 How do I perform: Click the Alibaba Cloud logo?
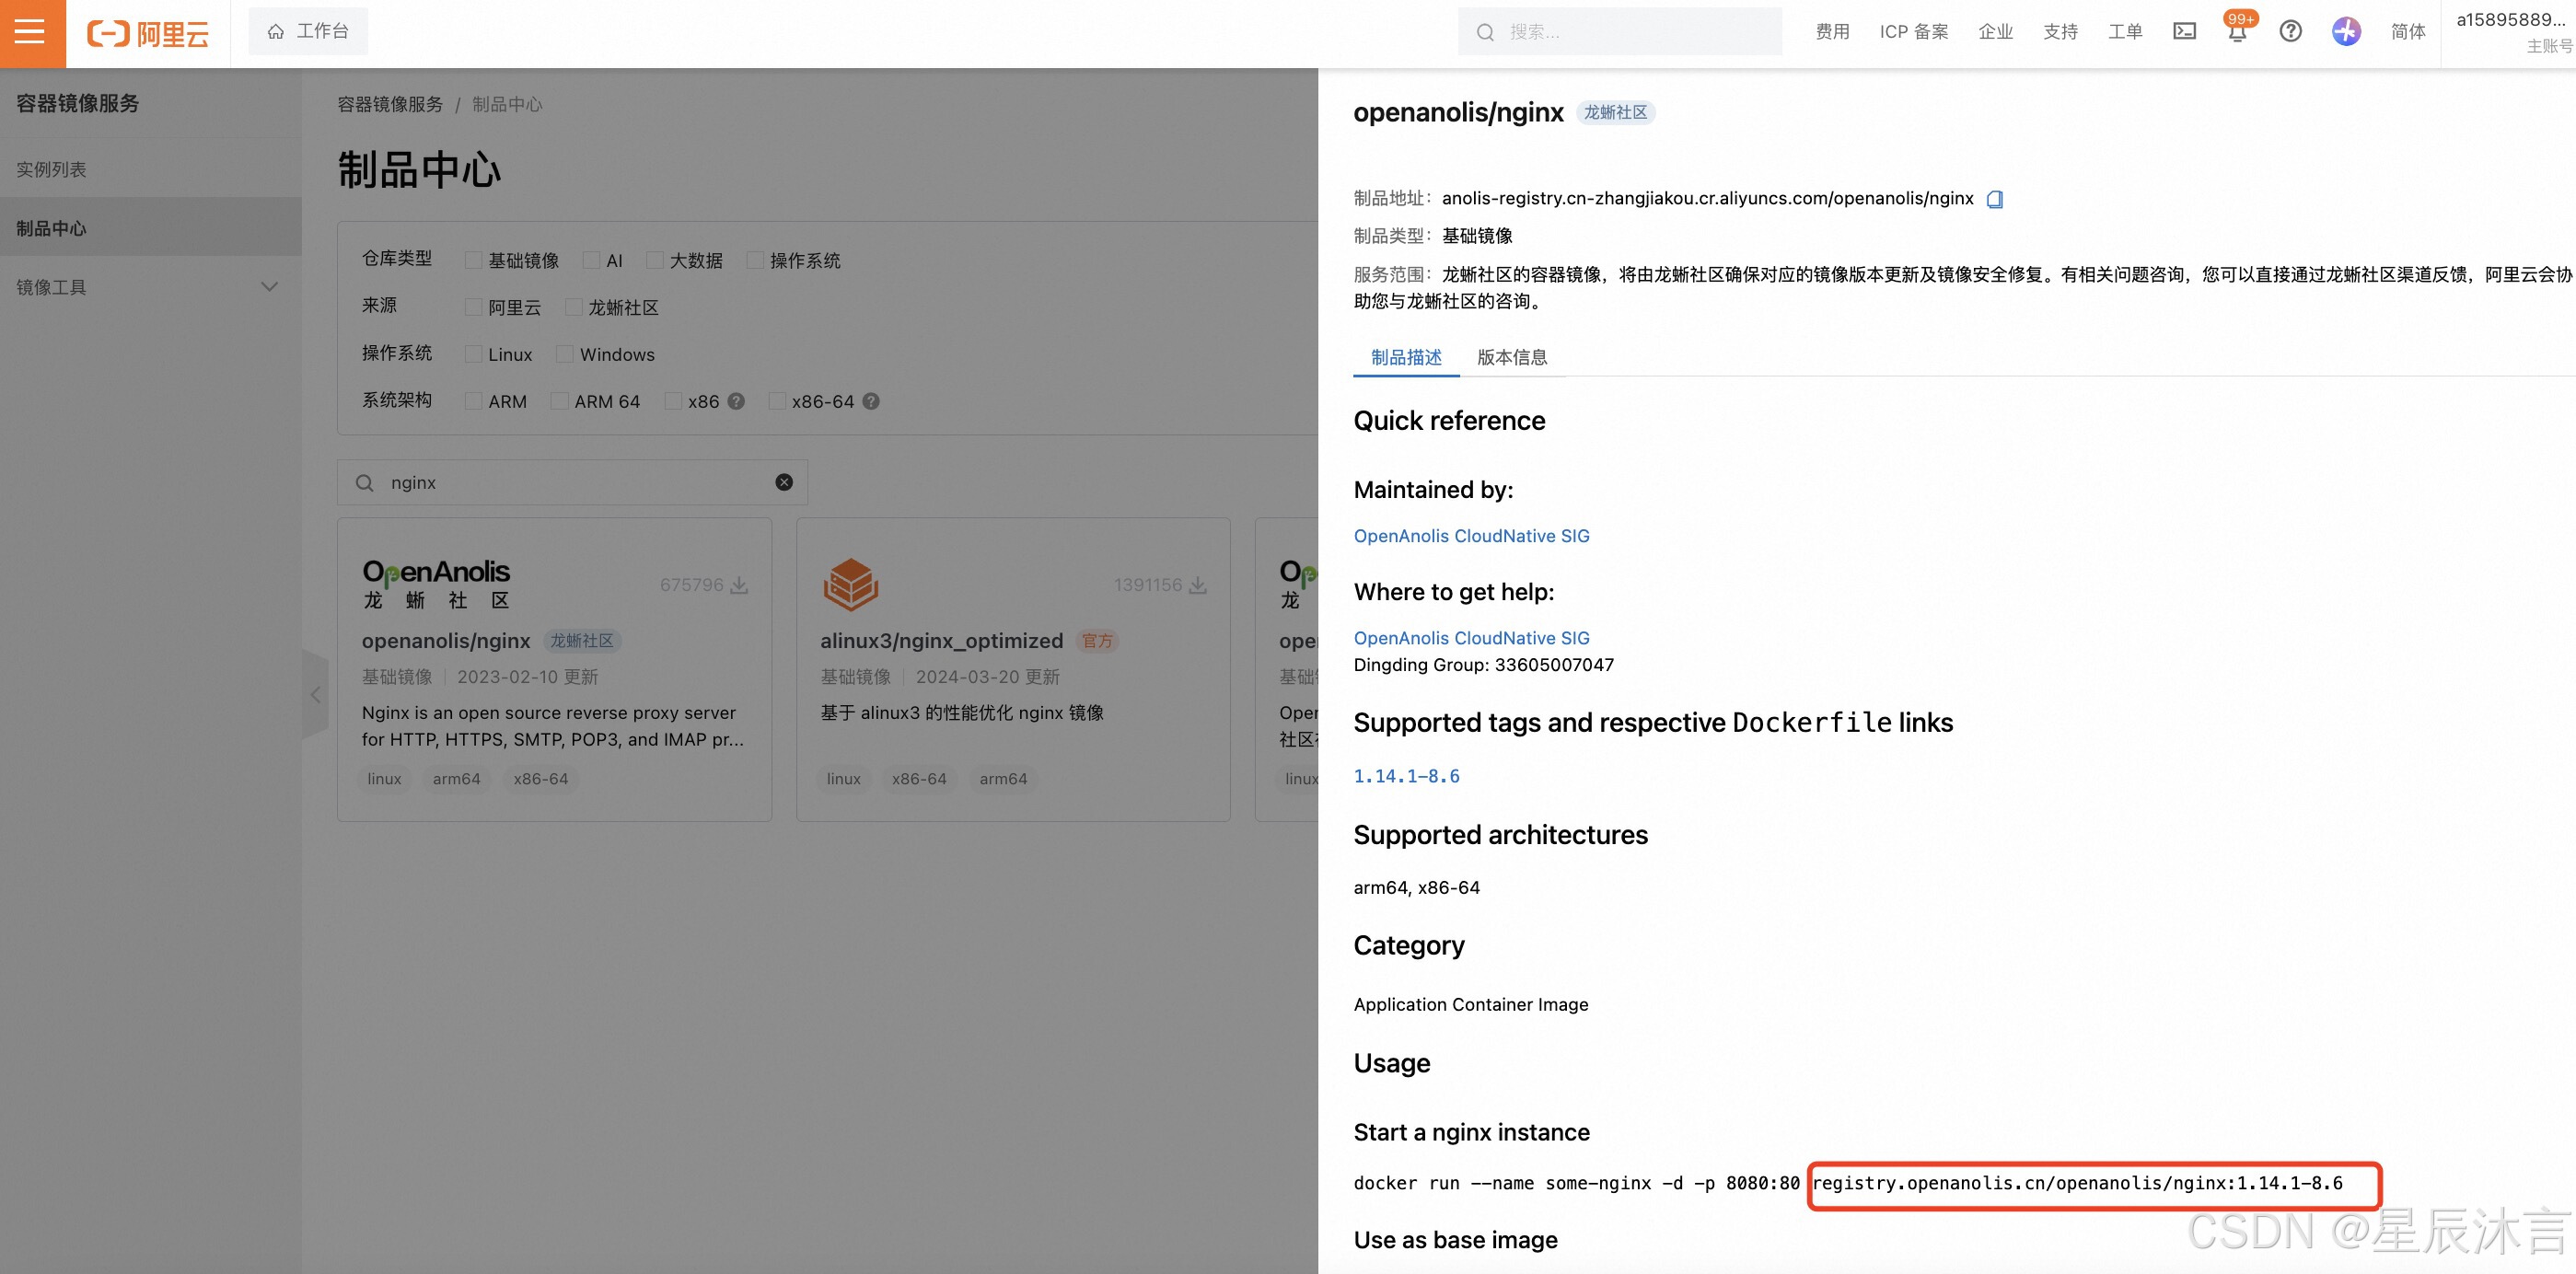(x=148, y=34)
